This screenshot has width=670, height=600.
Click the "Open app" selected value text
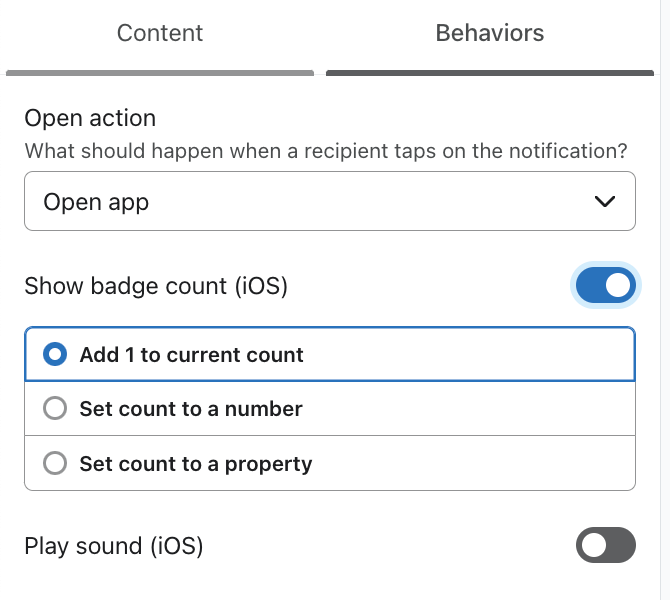point(96,202)
